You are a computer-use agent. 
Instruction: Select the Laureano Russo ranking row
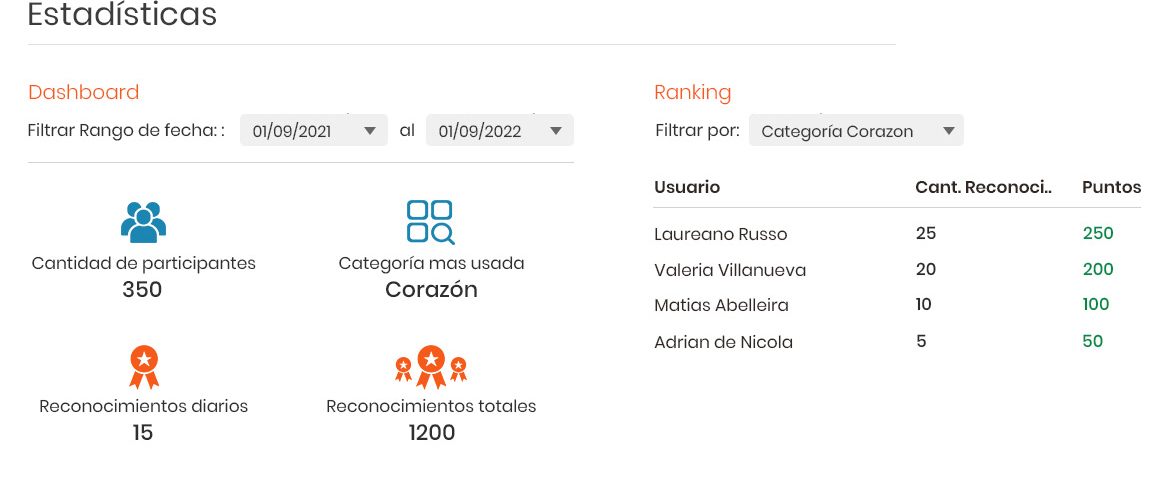tap(897, 234)
